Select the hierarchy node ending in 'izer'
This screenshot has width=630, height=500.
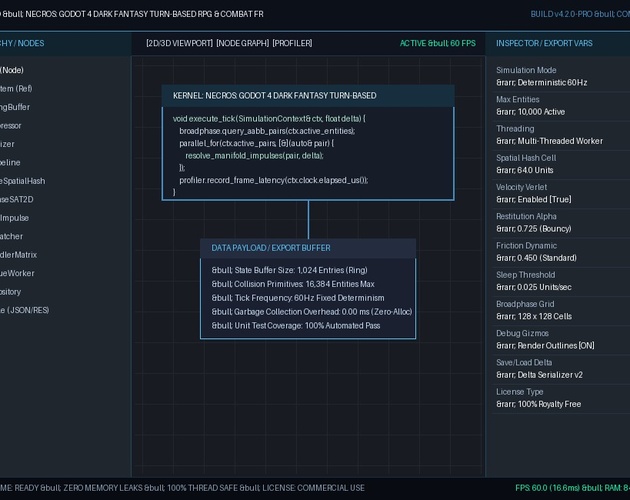coord(7,144)
